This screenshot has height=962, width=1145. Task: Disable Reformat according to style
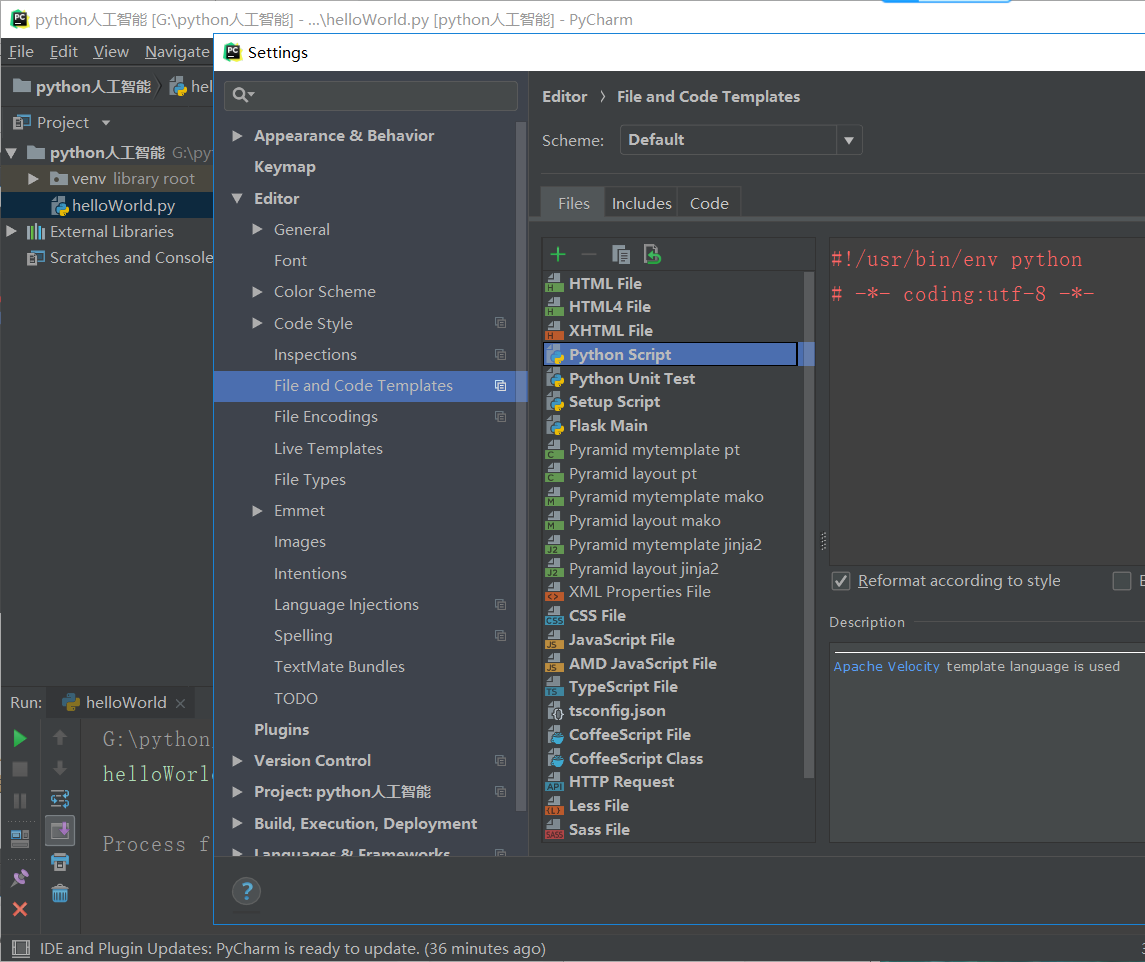point(840,580)
